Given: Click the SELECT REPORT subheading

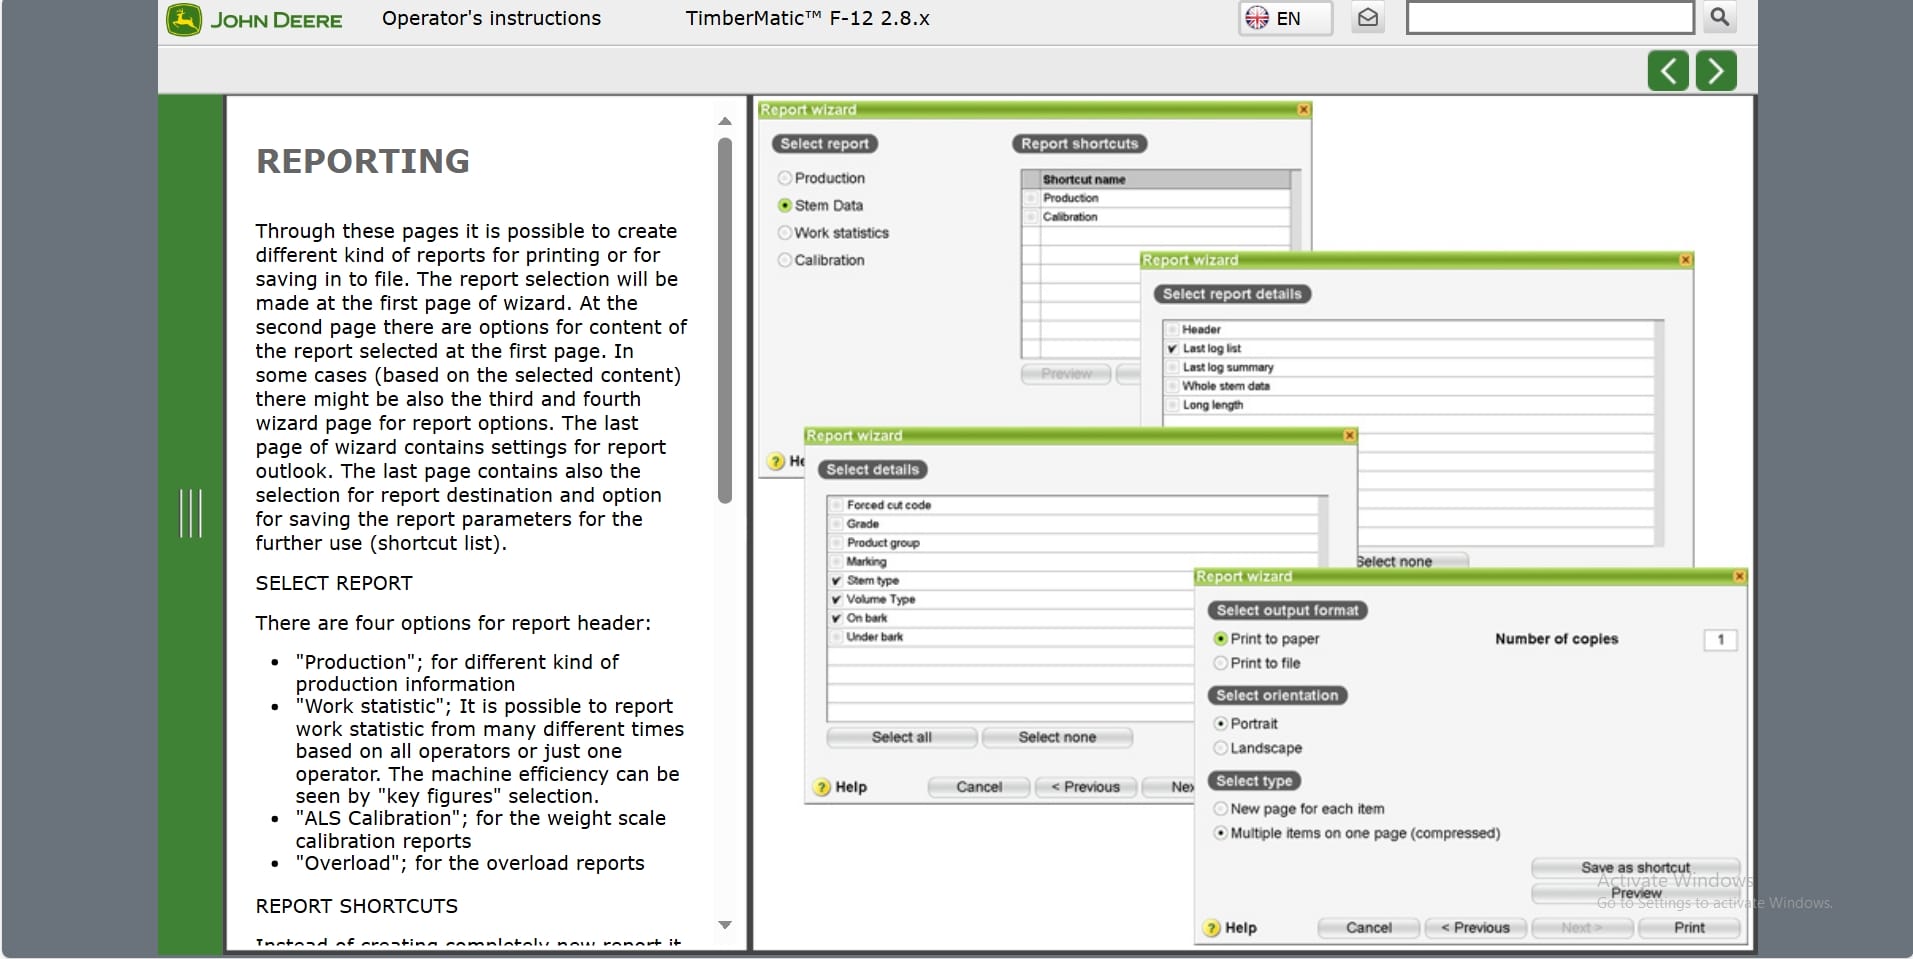Looking at the screenshot, I should click(x=334, y=583).
